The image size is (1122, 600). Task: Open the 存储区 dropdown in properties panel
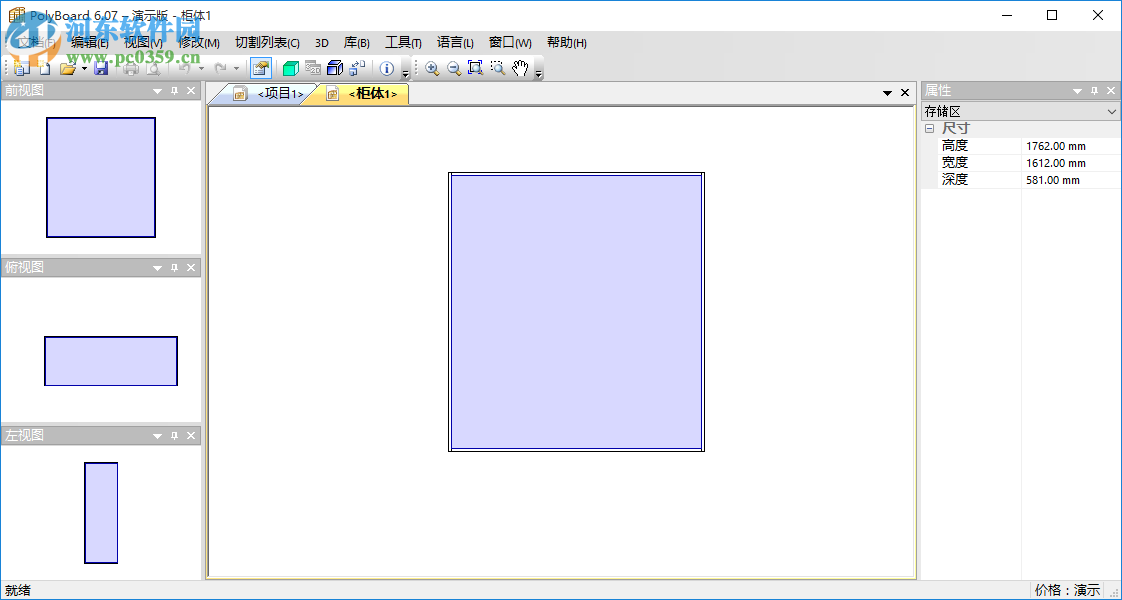coord(1111,111)
